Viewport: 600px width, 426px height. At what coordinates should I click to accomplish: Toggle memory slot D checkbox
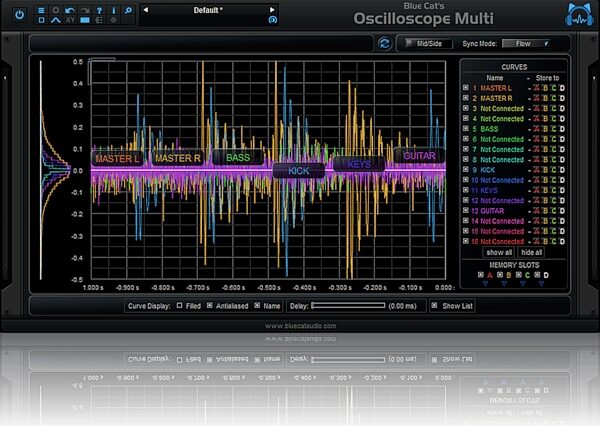pyautogui.click(x=537, y=274)
